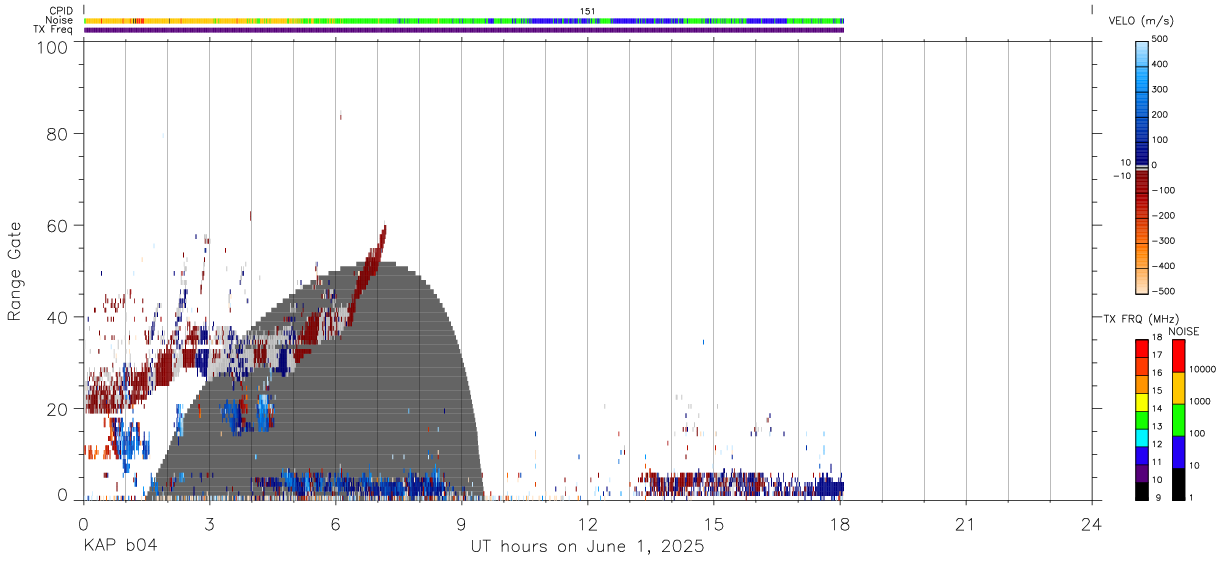Image resolution: width=1228 pixels, height=567 pixels.
Task: Click the 10000 label on NOISE scale
Action: [1201, 369]
